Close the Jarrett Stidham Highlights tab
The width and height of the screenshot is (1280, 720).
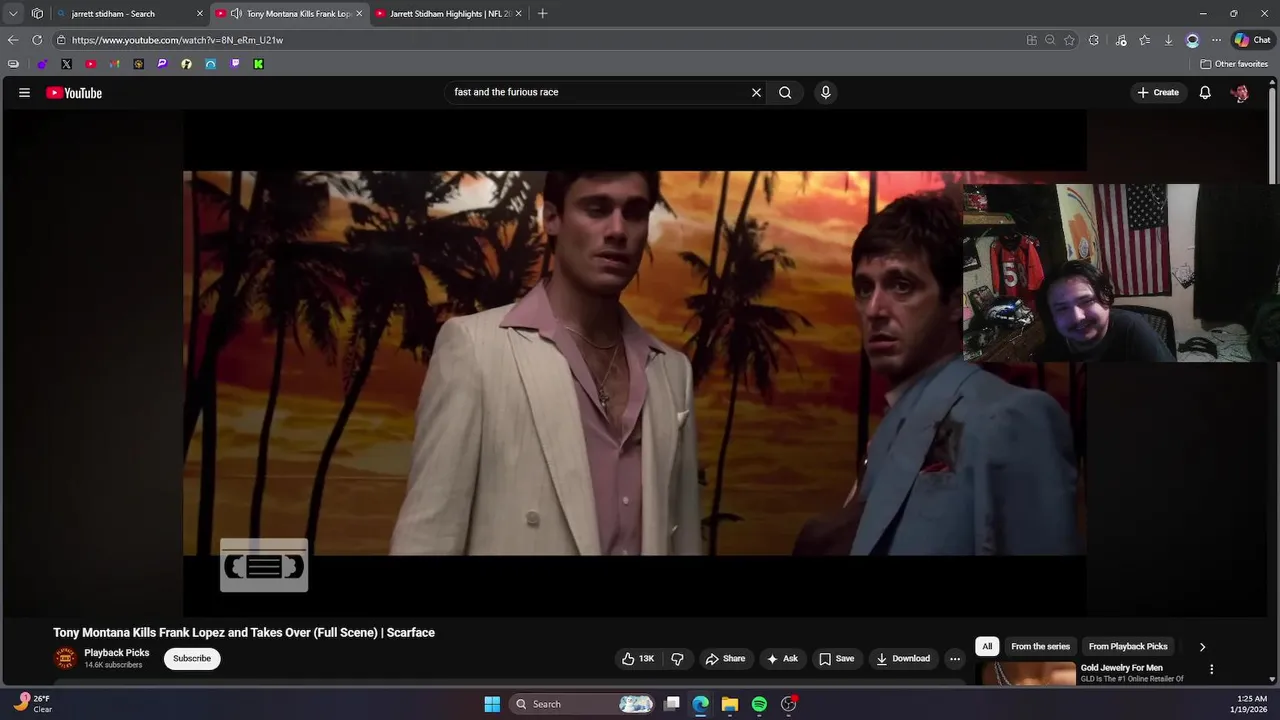(518, 14)
